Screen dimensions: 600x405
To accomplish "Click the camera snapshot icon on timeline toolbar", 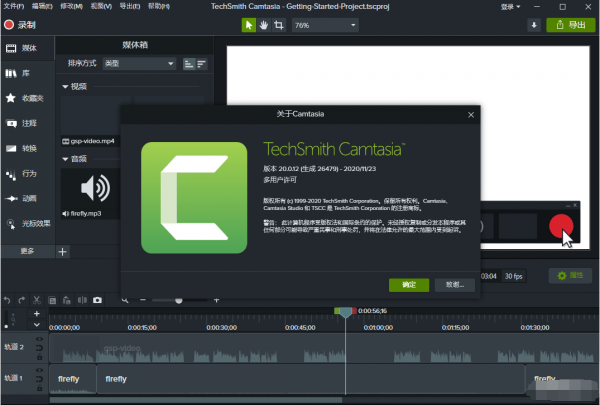I will click(97, 300).
